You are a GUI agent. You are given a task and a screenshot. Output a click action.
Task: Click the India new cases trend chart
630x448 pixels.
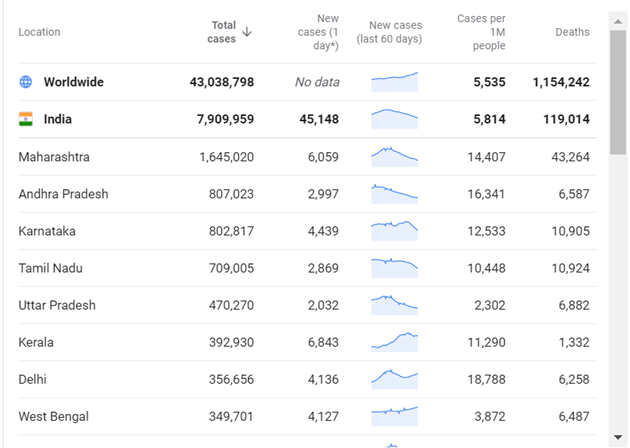394,119
